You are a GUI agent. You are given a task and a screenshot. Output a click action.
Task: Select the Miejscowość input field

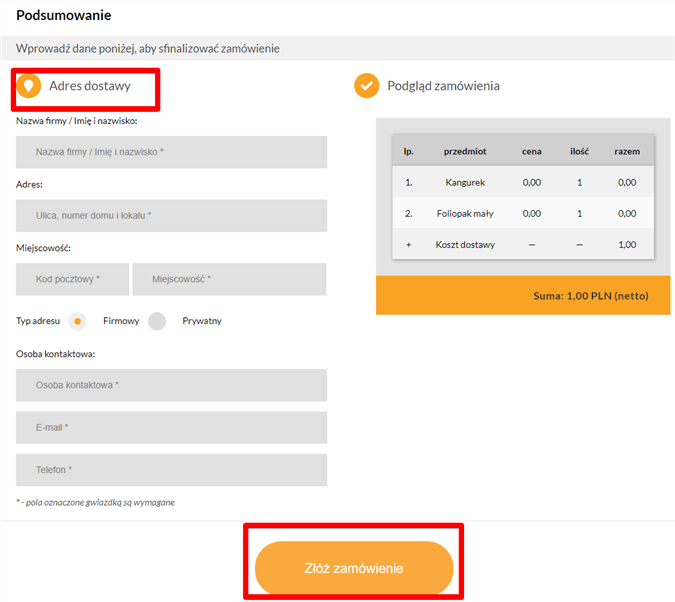pos(229,279)
